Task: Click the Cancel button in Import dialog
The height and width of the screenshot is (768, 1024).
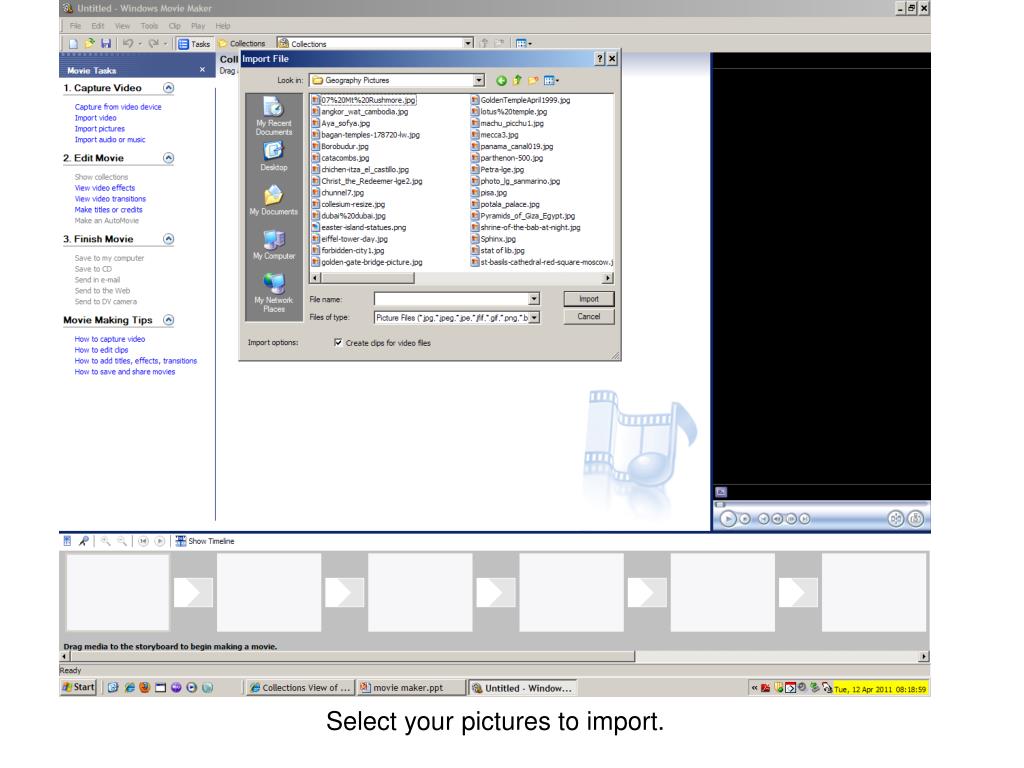Action: (x=588, y=317)
